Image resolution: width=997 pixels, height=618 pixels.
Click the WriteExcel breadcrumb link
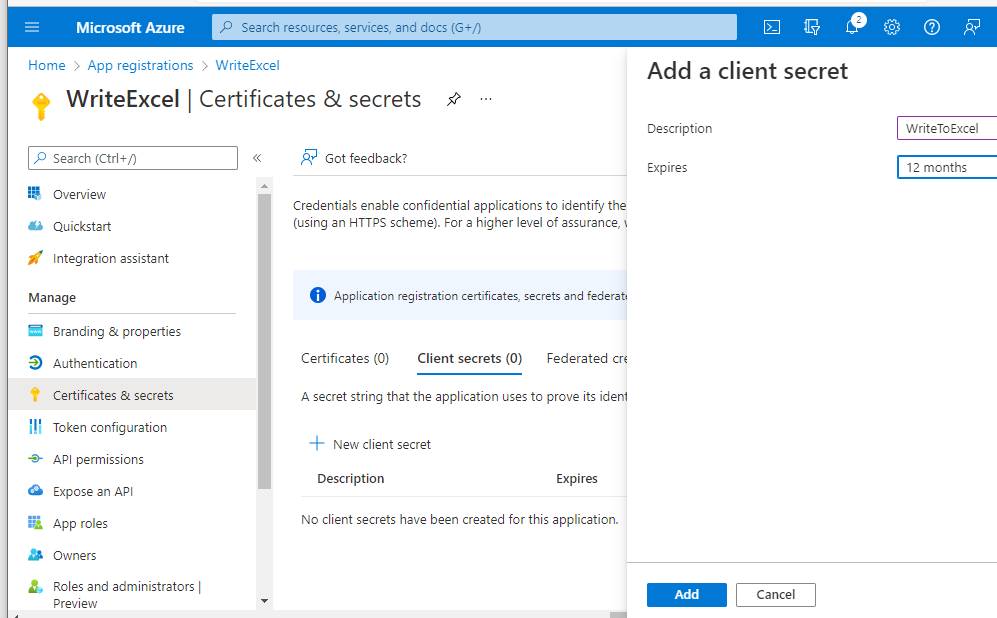[x=247, y=65]
